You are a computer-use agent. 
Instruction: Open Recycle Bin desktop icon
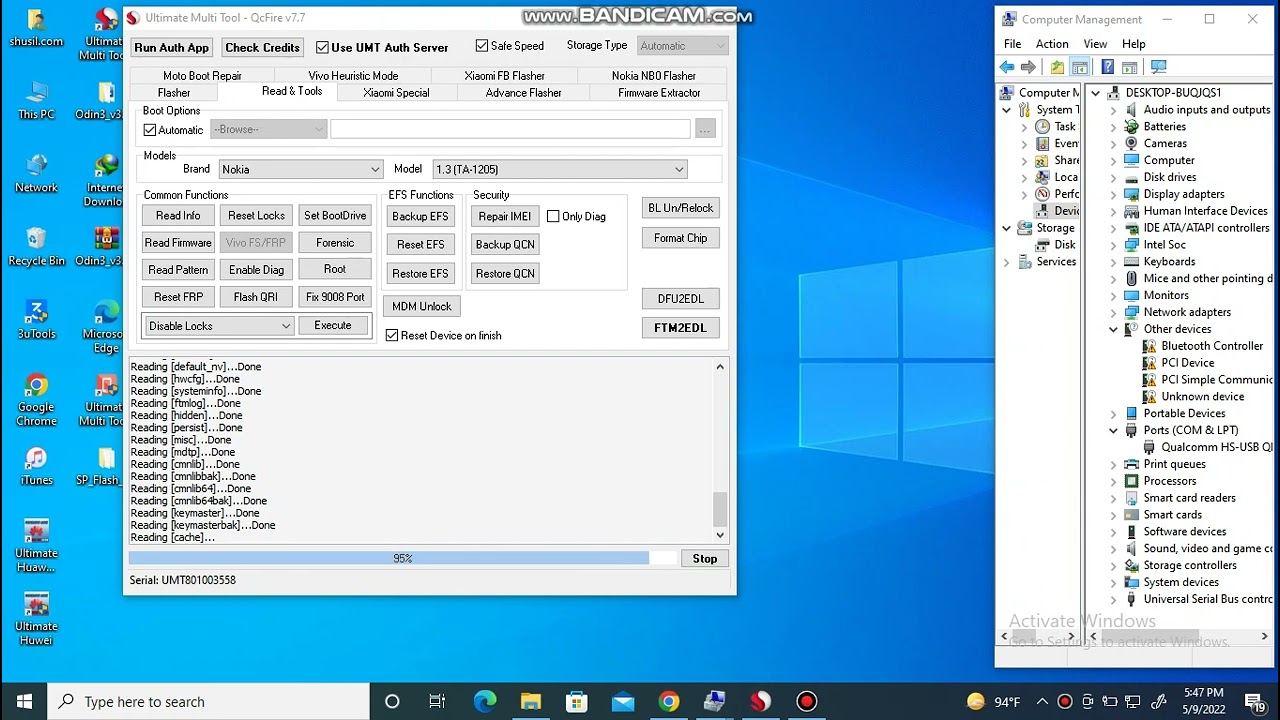point(36,246)
